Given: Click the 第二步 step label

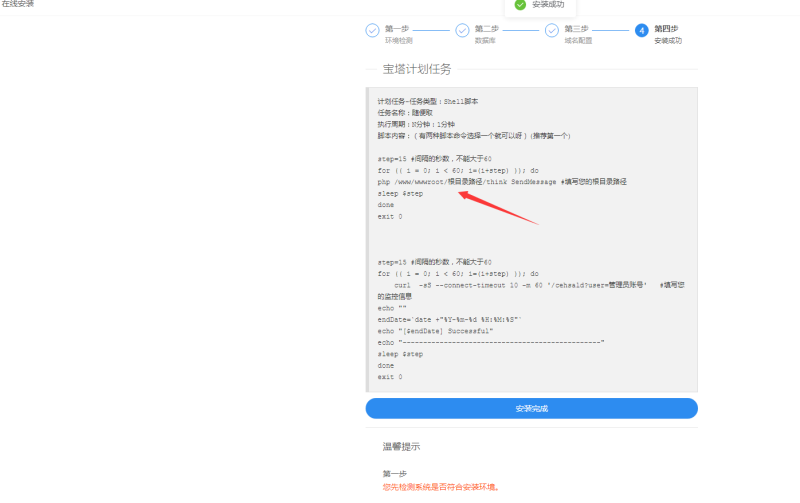Looking at the screenshot, I should [487, 29].
